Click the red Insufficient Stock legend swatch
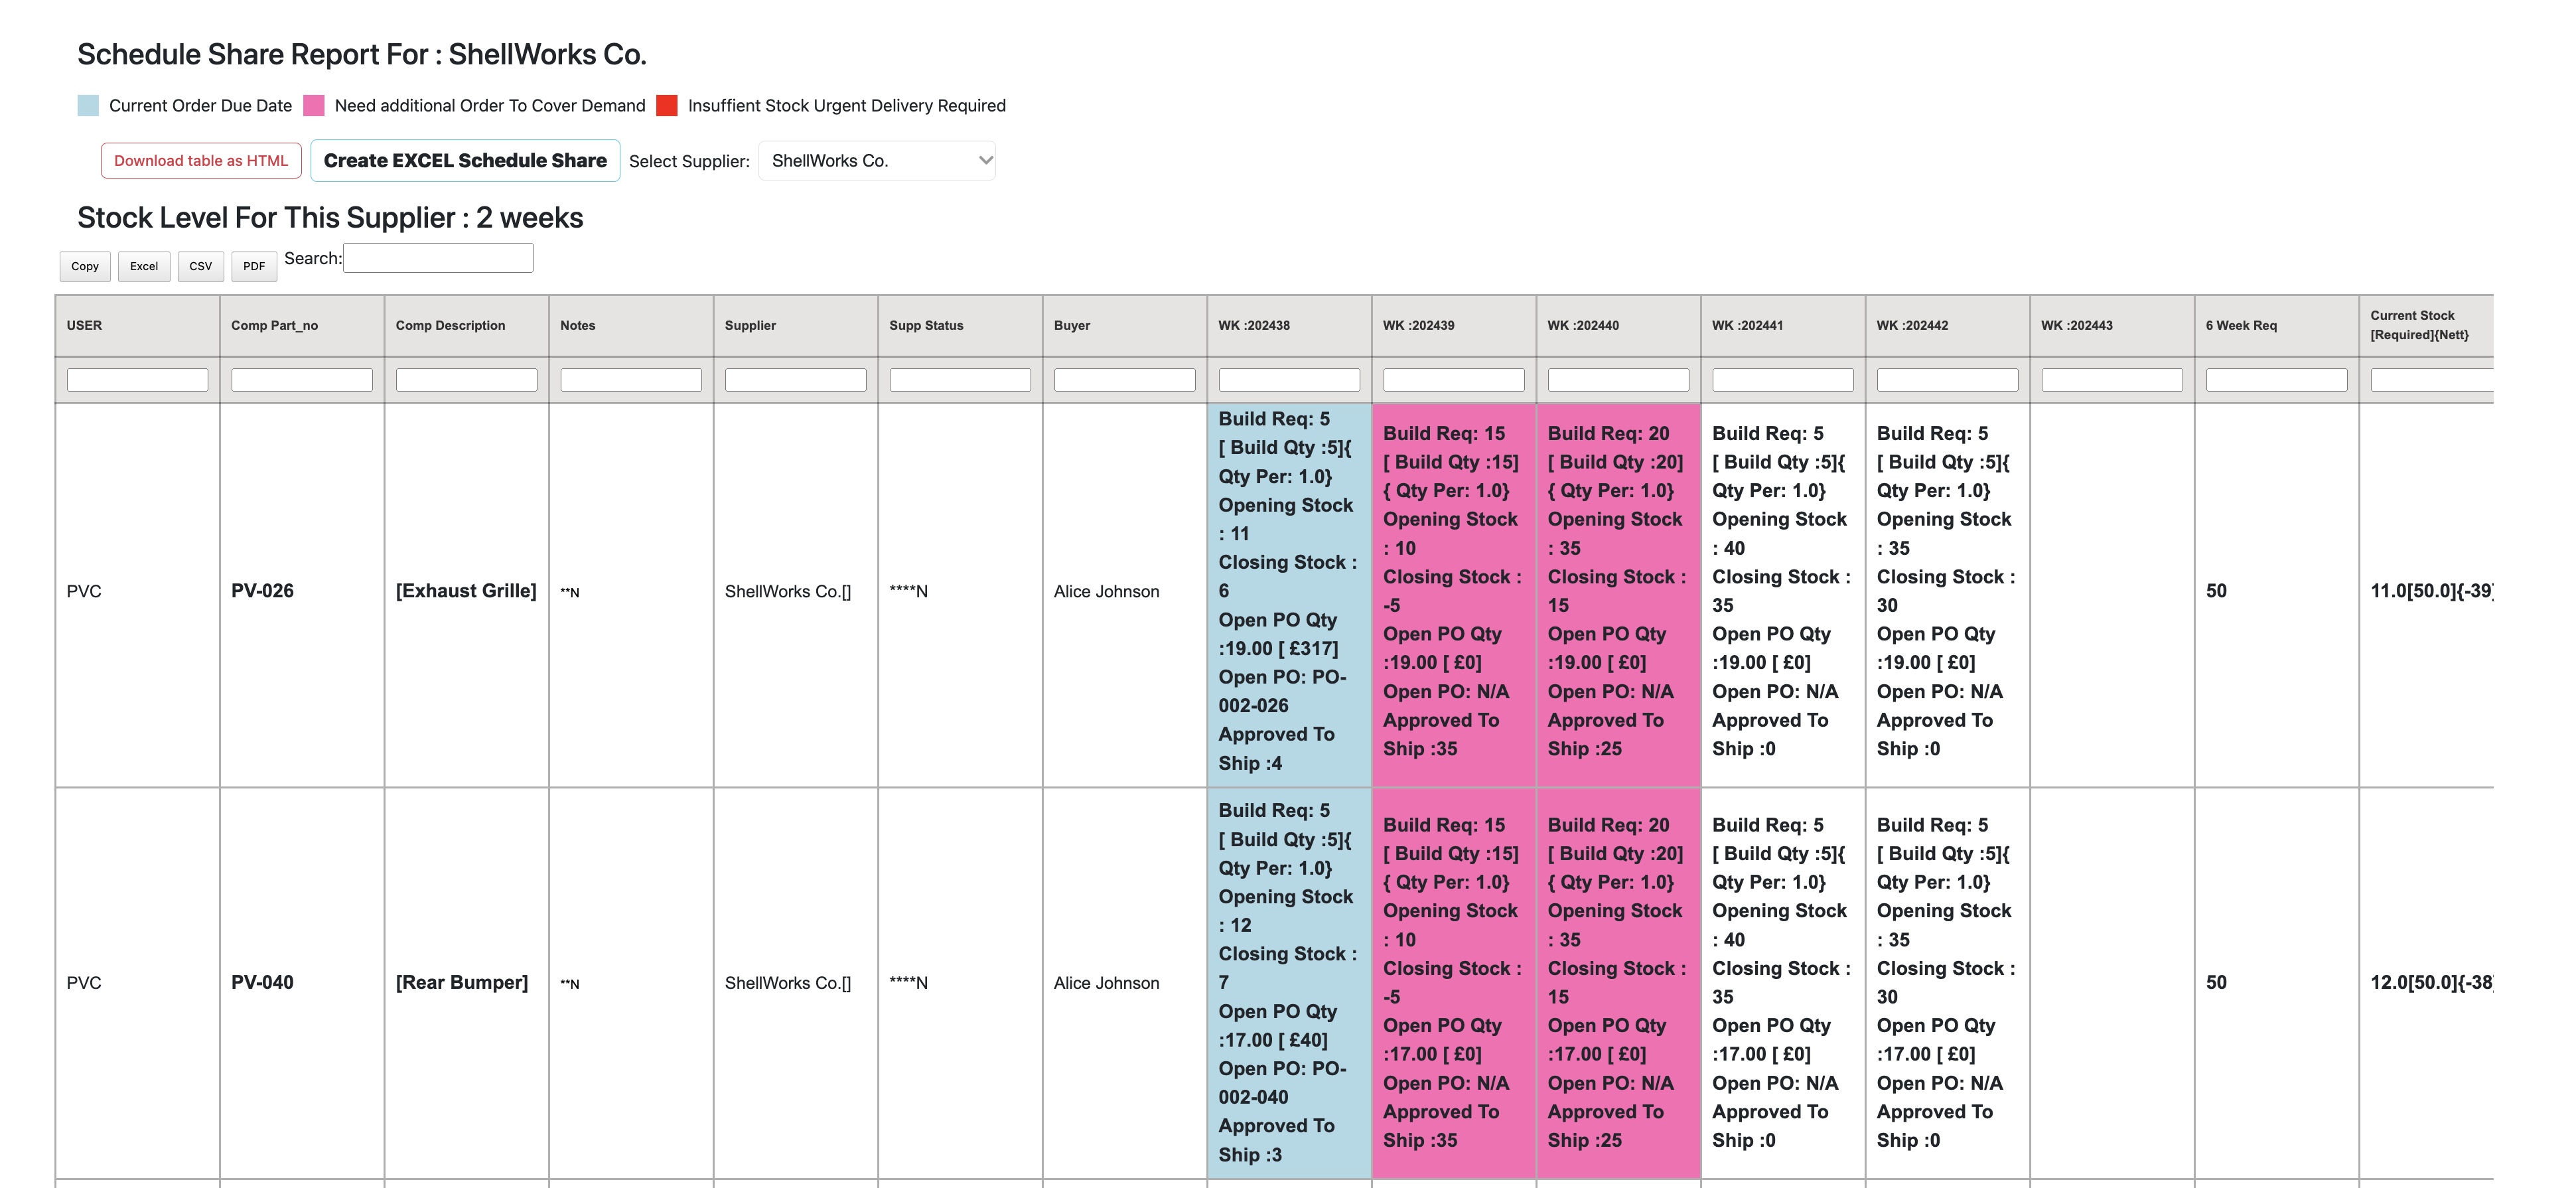 click(667, 106)
